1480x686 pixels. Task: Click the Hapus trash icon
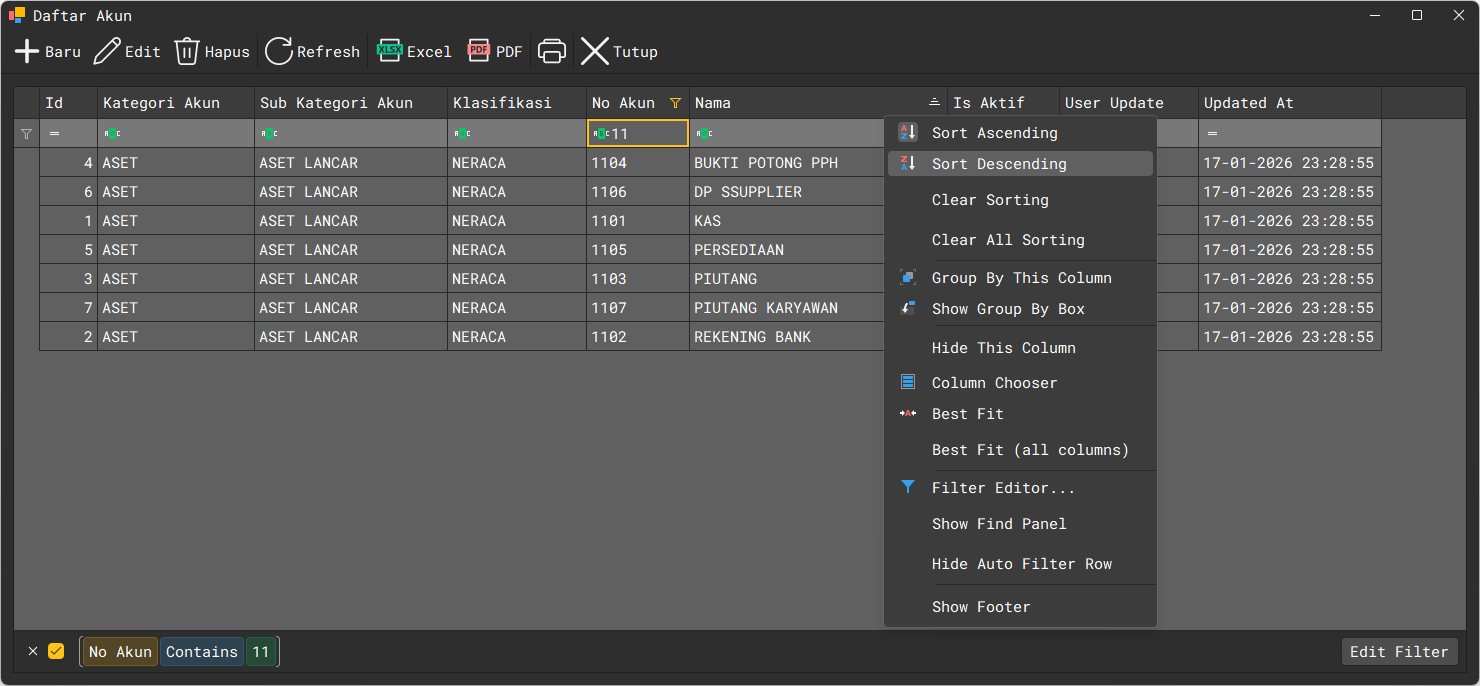point(187,52)
